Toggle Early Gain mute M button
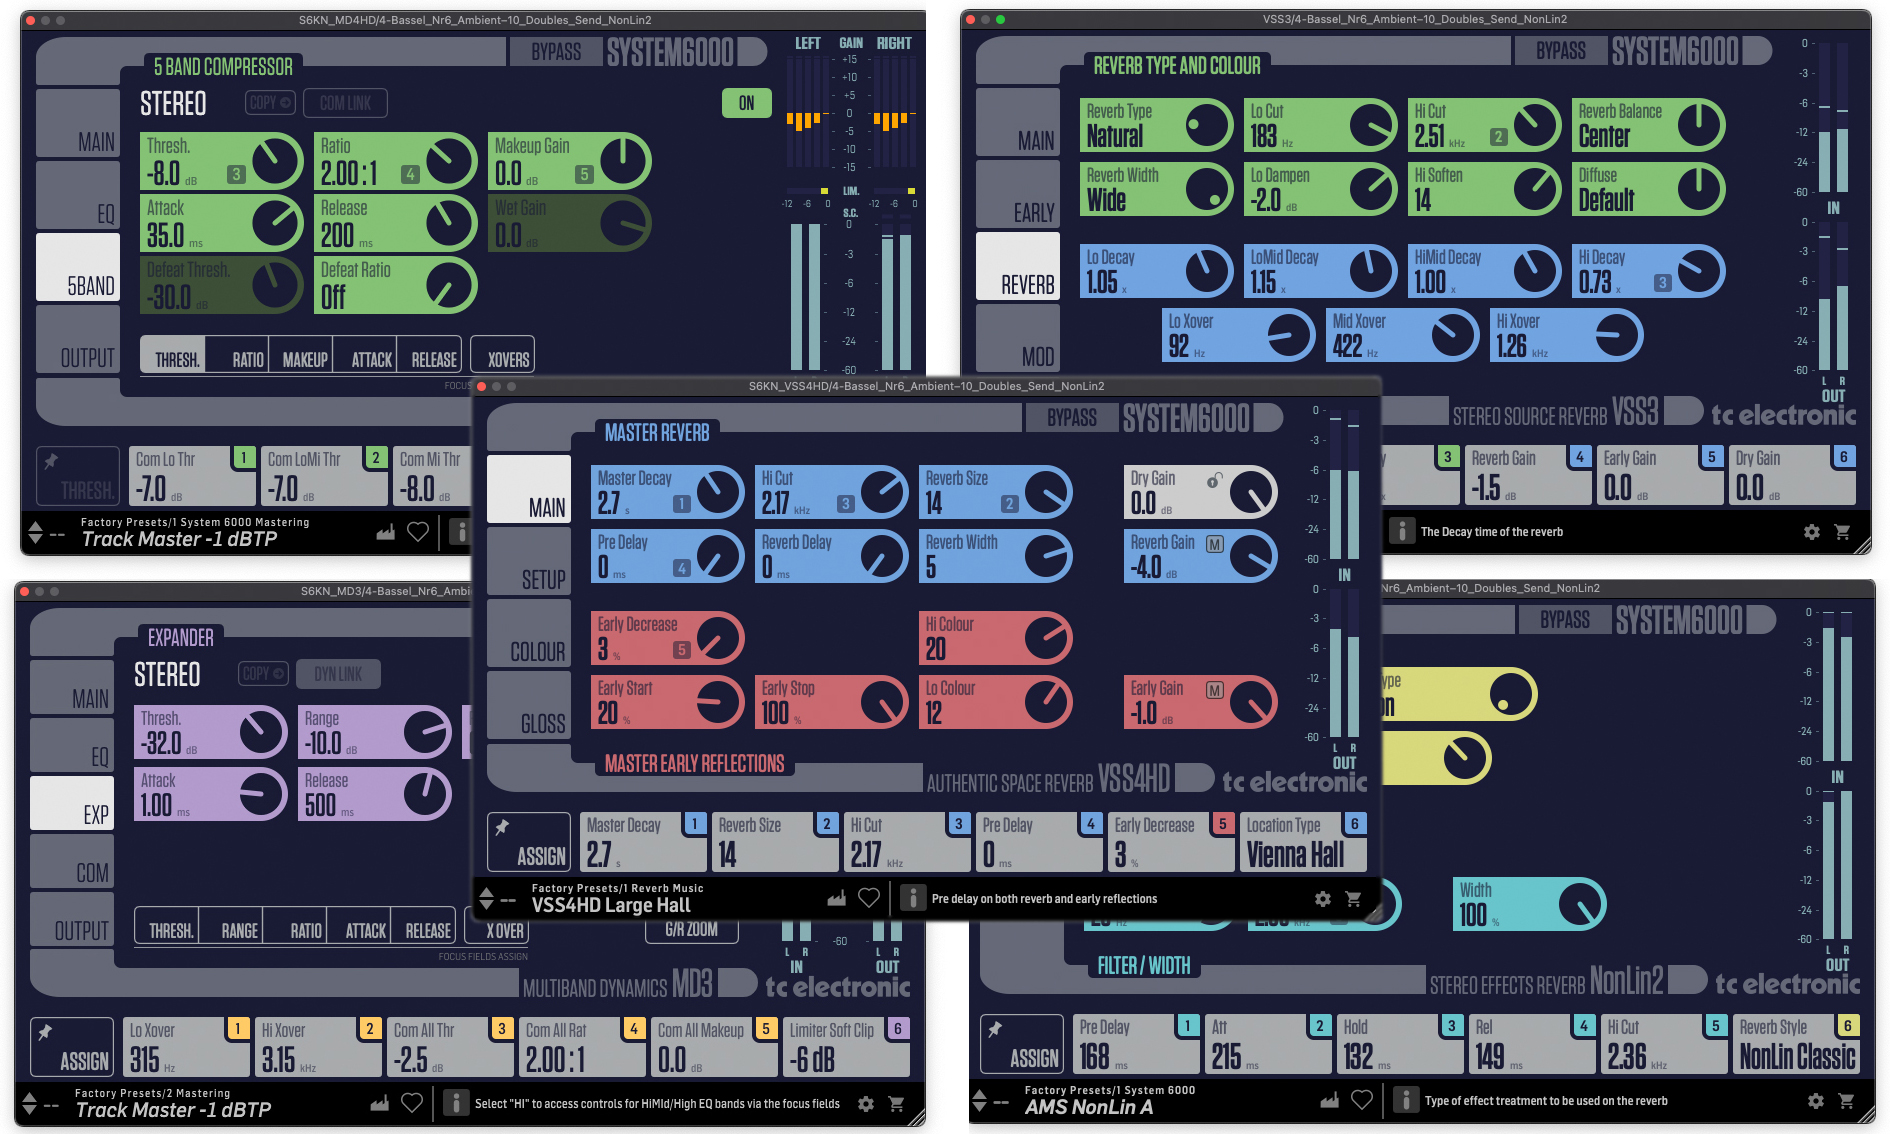Image resolution: width=1890 pixels, height=1134 pixels. tap(1214, 690)
